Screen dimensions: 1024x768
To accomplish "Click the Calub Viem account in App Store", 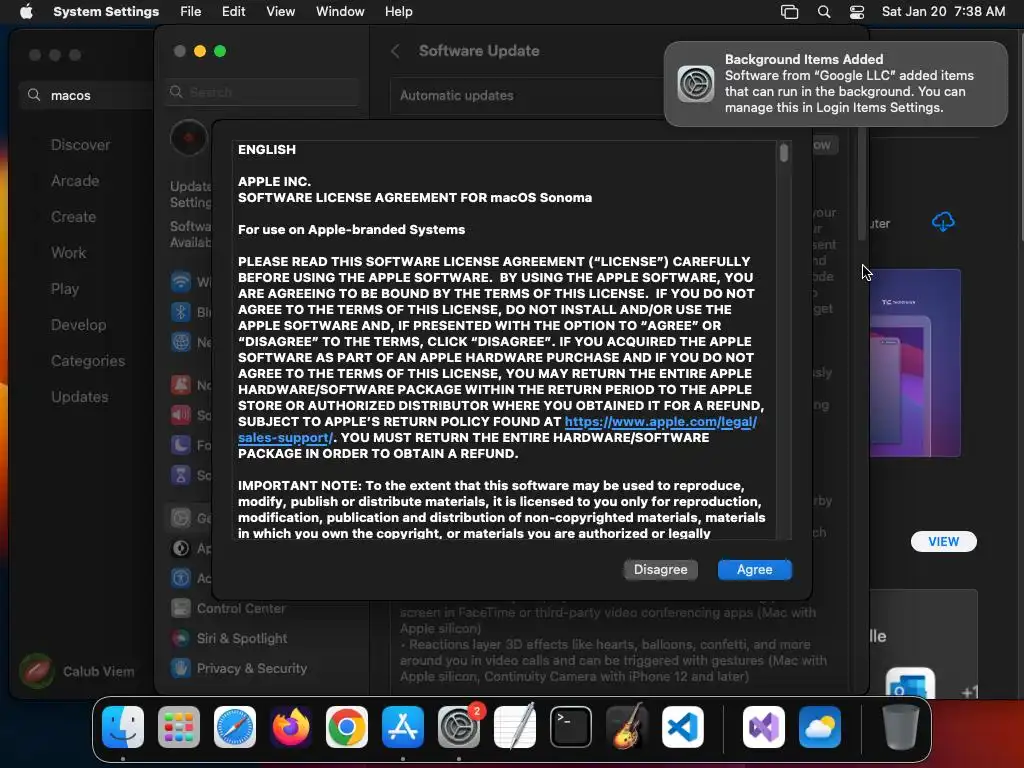I will tap(77, 671).
